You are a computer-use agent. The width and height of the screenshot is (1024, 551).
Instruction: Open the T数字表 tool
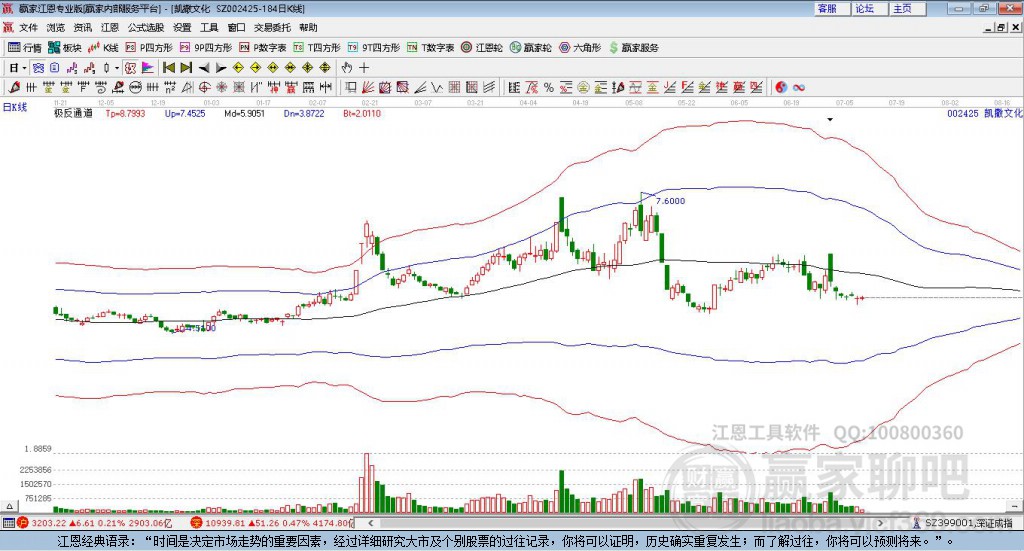430,48
